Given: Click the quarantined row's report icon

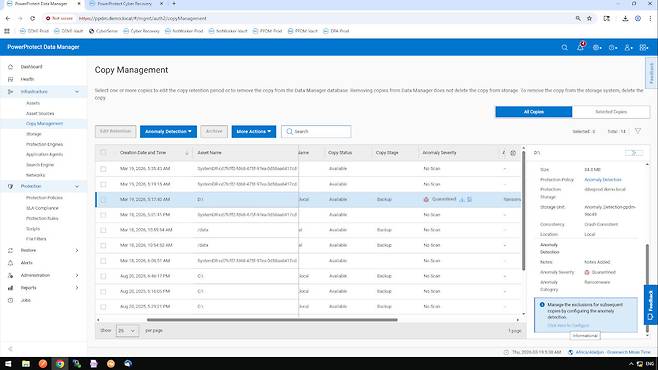Looking at the screenshot, I should 470,200.
